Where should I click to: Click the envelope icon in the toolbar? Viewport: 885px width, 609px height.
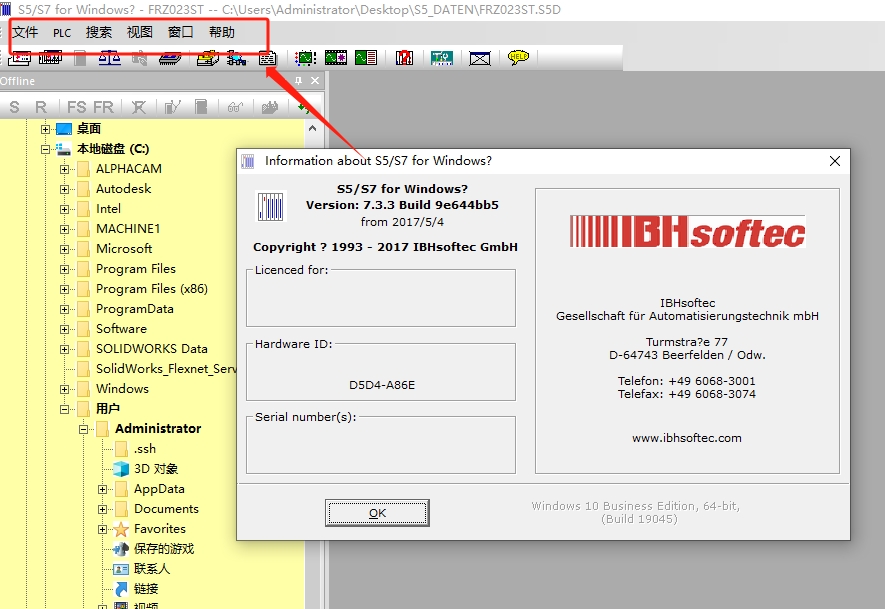tap(480, 58)
